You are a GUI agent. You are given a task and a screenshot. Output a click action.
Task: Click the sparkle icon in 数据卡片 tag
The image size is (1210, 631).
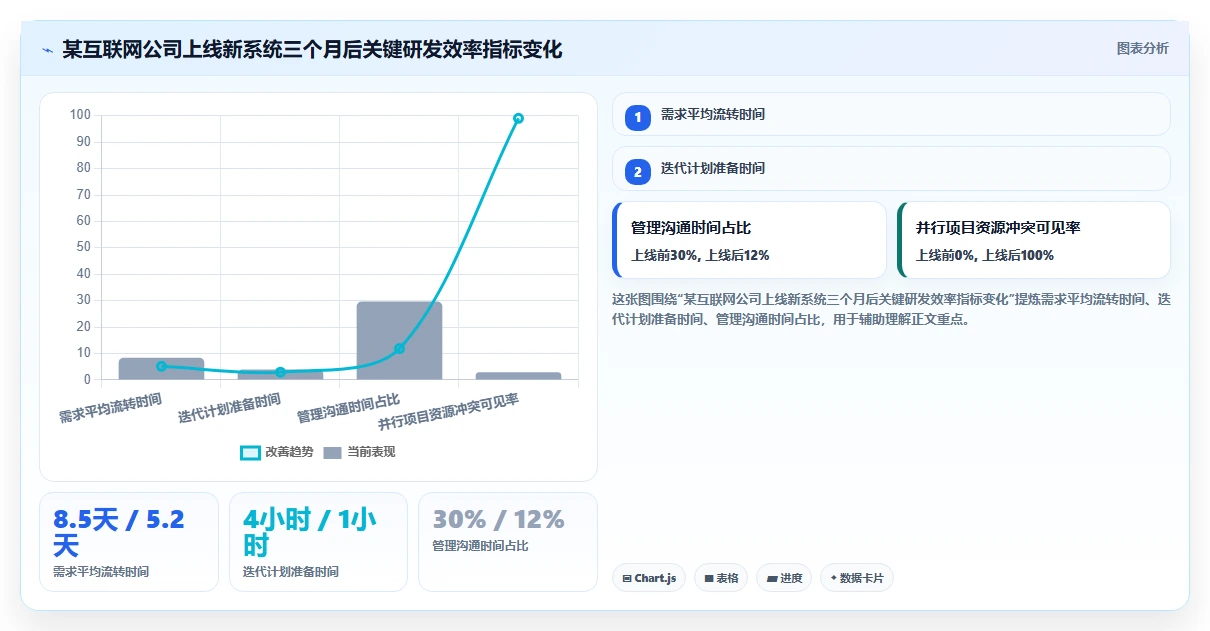[x=834, y=578]
